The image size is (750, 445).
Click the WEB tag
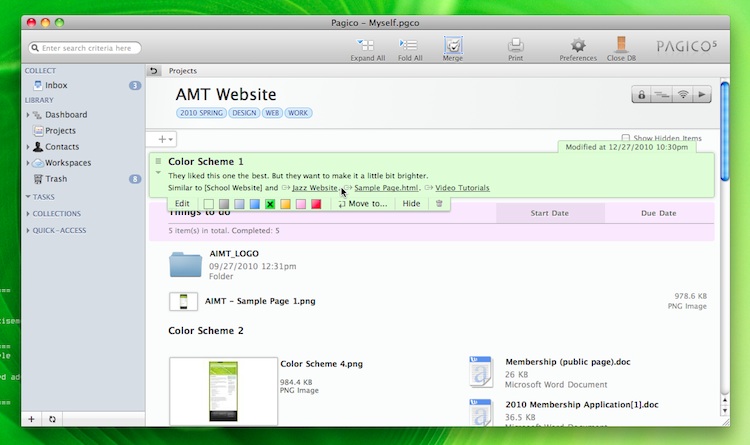(272, 113)
